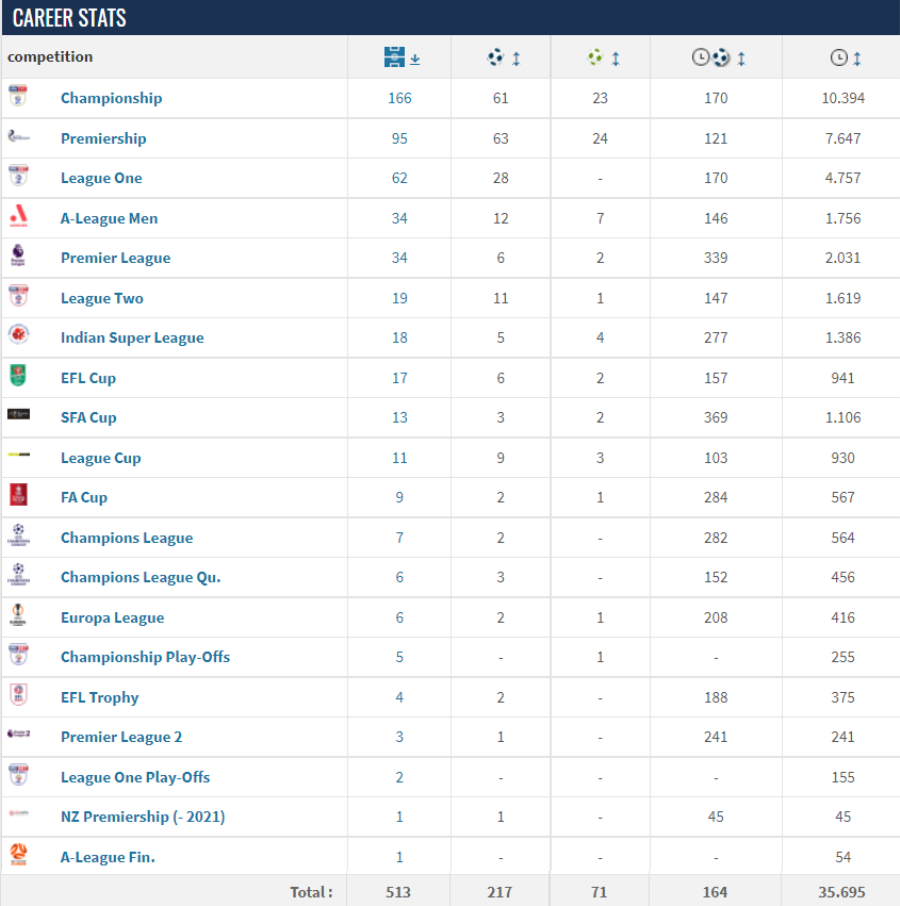Image resolution: width=900 pixels, height=906 pixels.
Task: Open the Champions League competition link
Action: pyautogui.click(x=126, y=538)
